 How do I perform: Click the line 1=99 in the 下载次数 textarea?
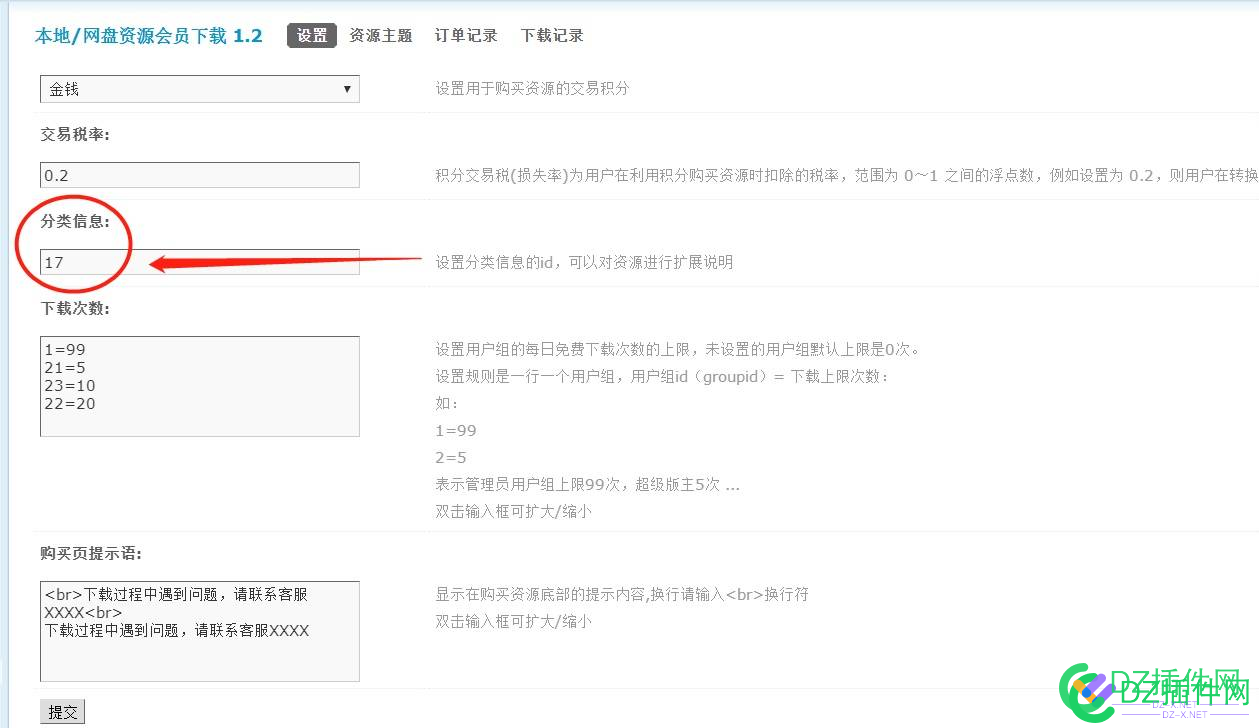point(65,350)
